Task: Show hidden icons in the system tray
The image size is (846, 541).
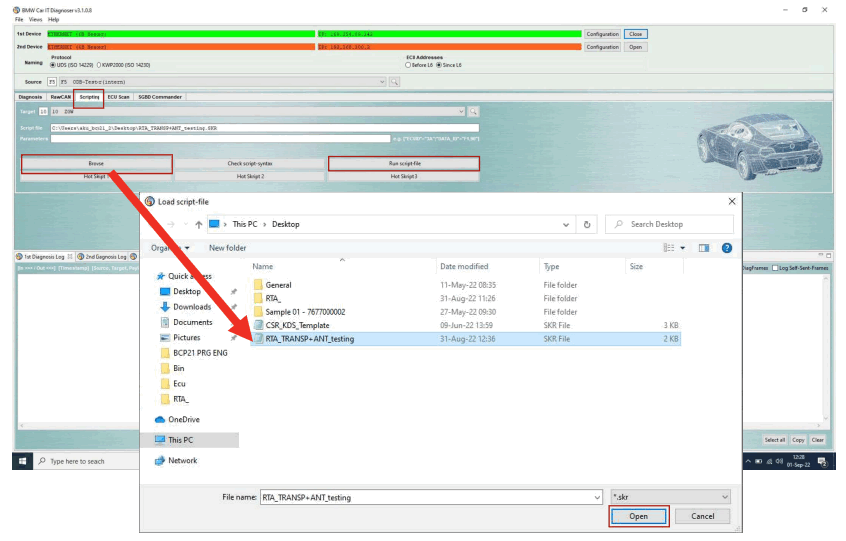Action: coord(748,461)
